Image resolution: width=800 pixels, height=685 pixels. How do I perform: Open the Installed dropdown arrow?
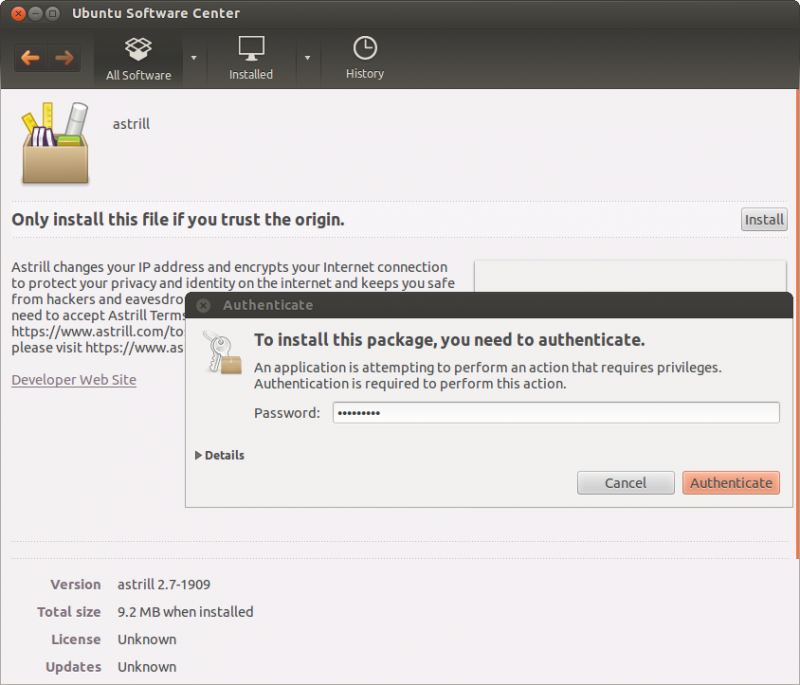tap(308, 58)
